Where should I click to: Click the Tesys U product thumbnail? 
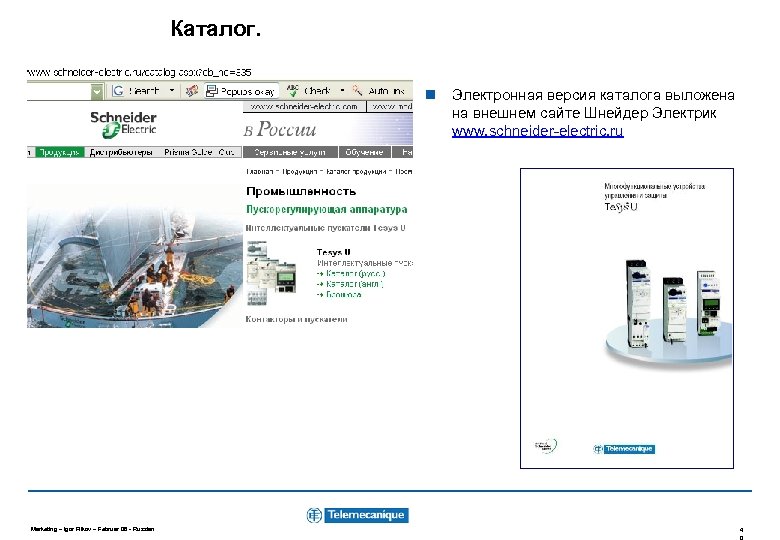(x=272, y=272)
